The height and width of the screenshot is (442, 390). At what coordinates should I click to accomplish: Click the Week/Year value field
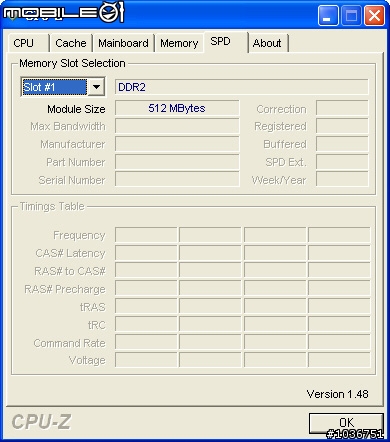point(342,180)
